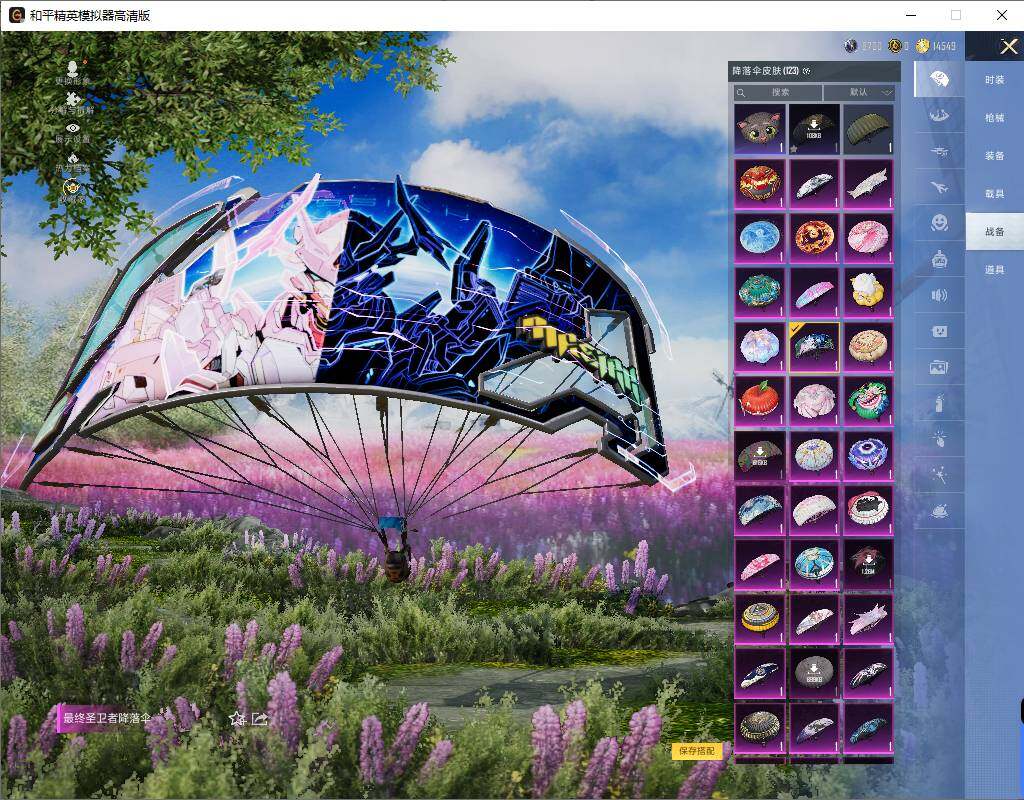The width and height of the screenshot is (1024, 800).
Task: Select the parachute skin category icon
Action: (939, 79)
